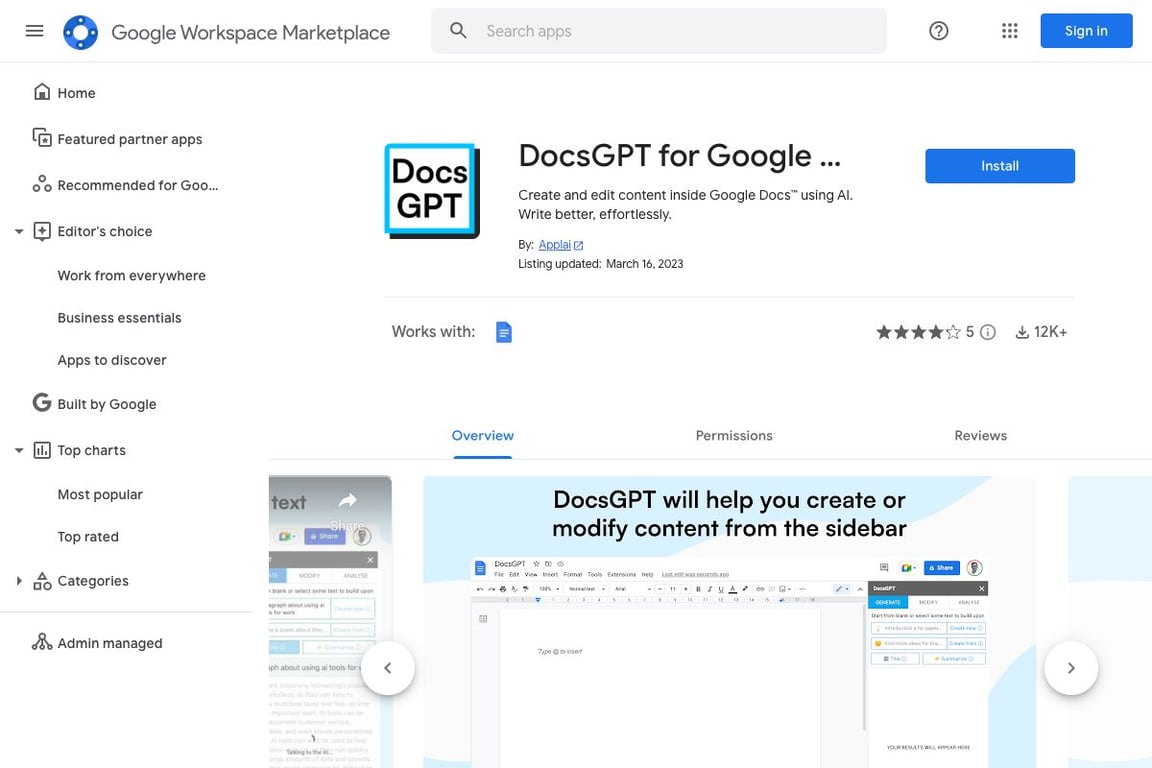
Task: Open Editor's choice category
Action: point(104,232)
